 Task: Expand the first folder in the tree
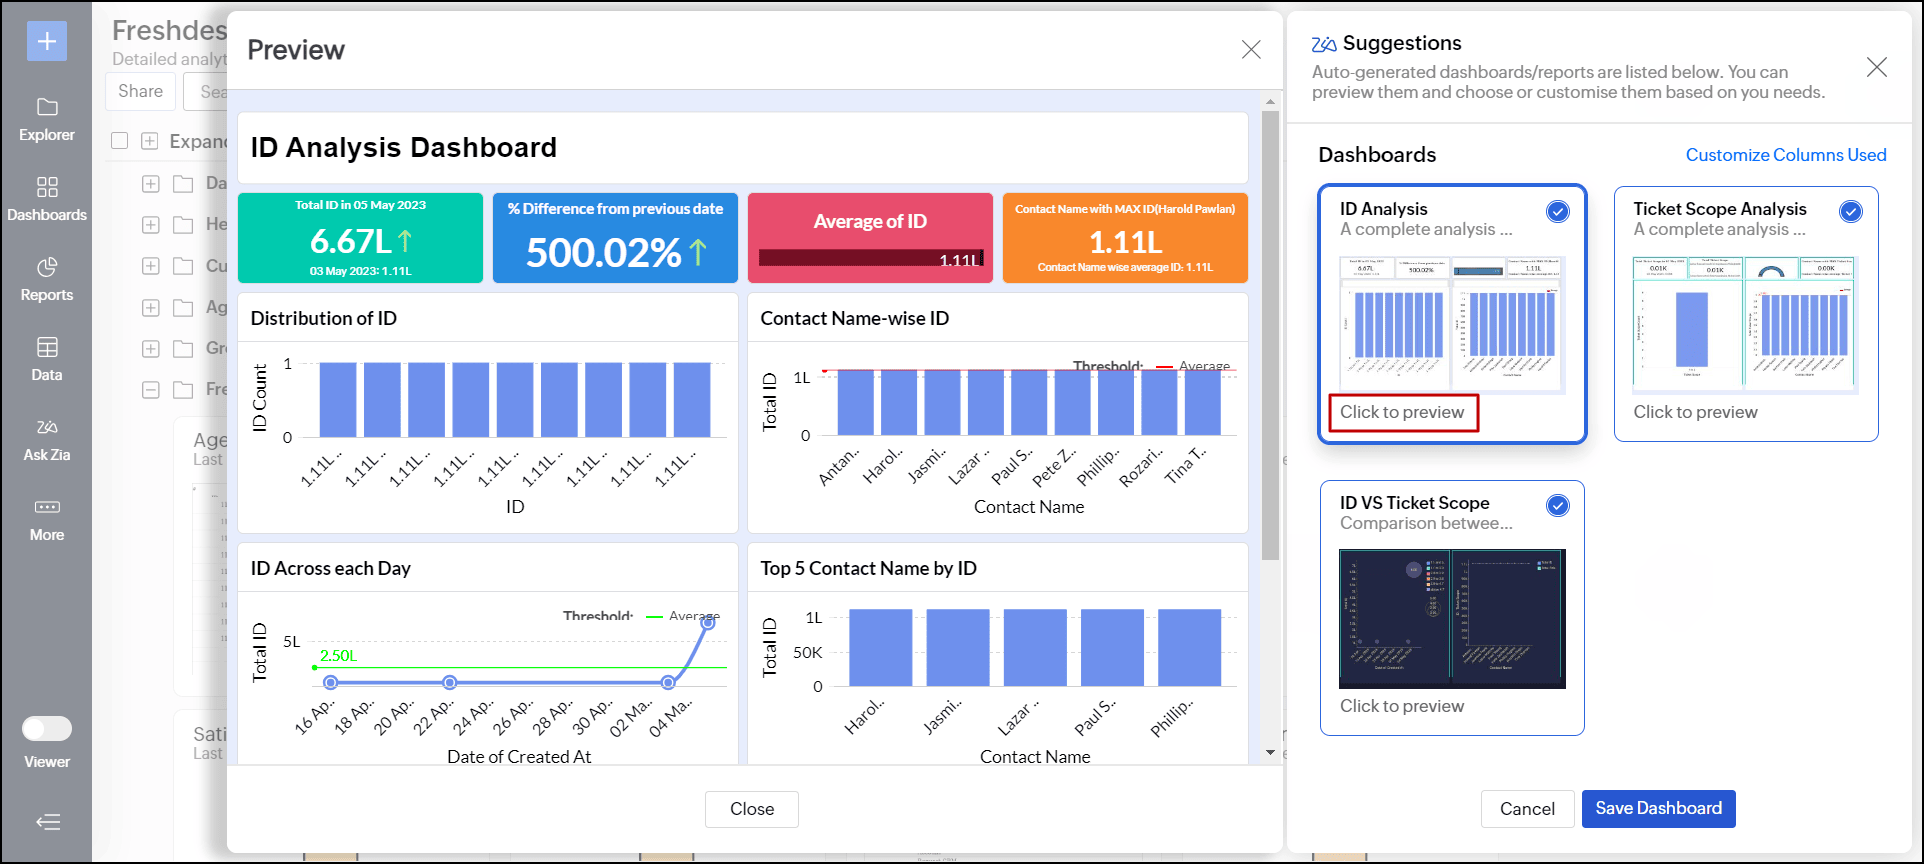point(151,184)
